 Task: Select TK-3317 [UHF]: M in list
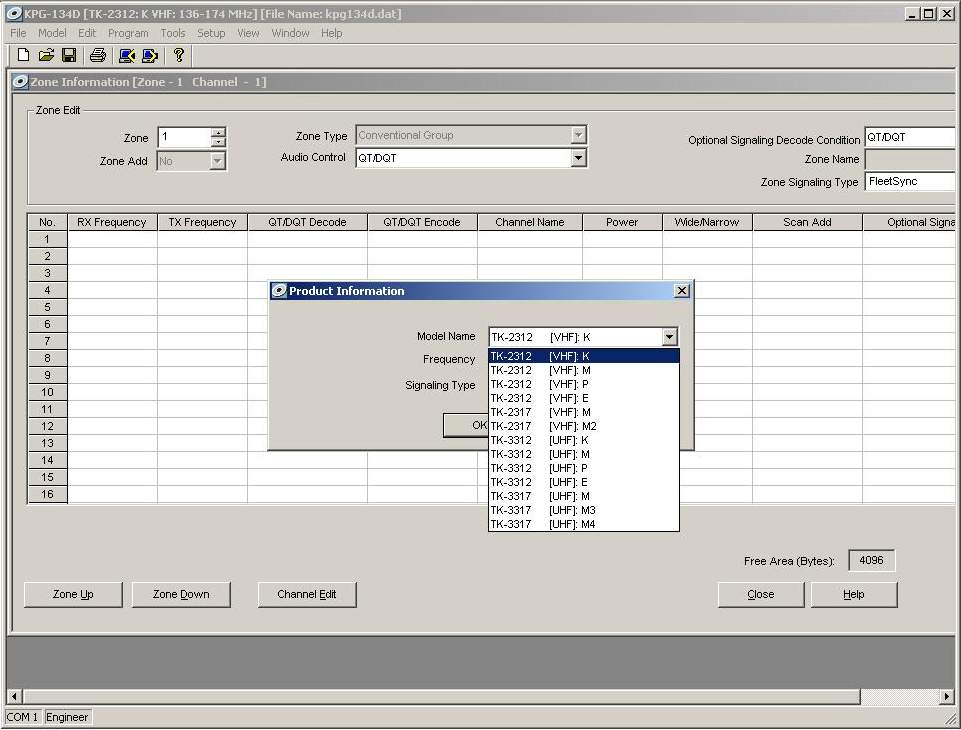[583, 496]
